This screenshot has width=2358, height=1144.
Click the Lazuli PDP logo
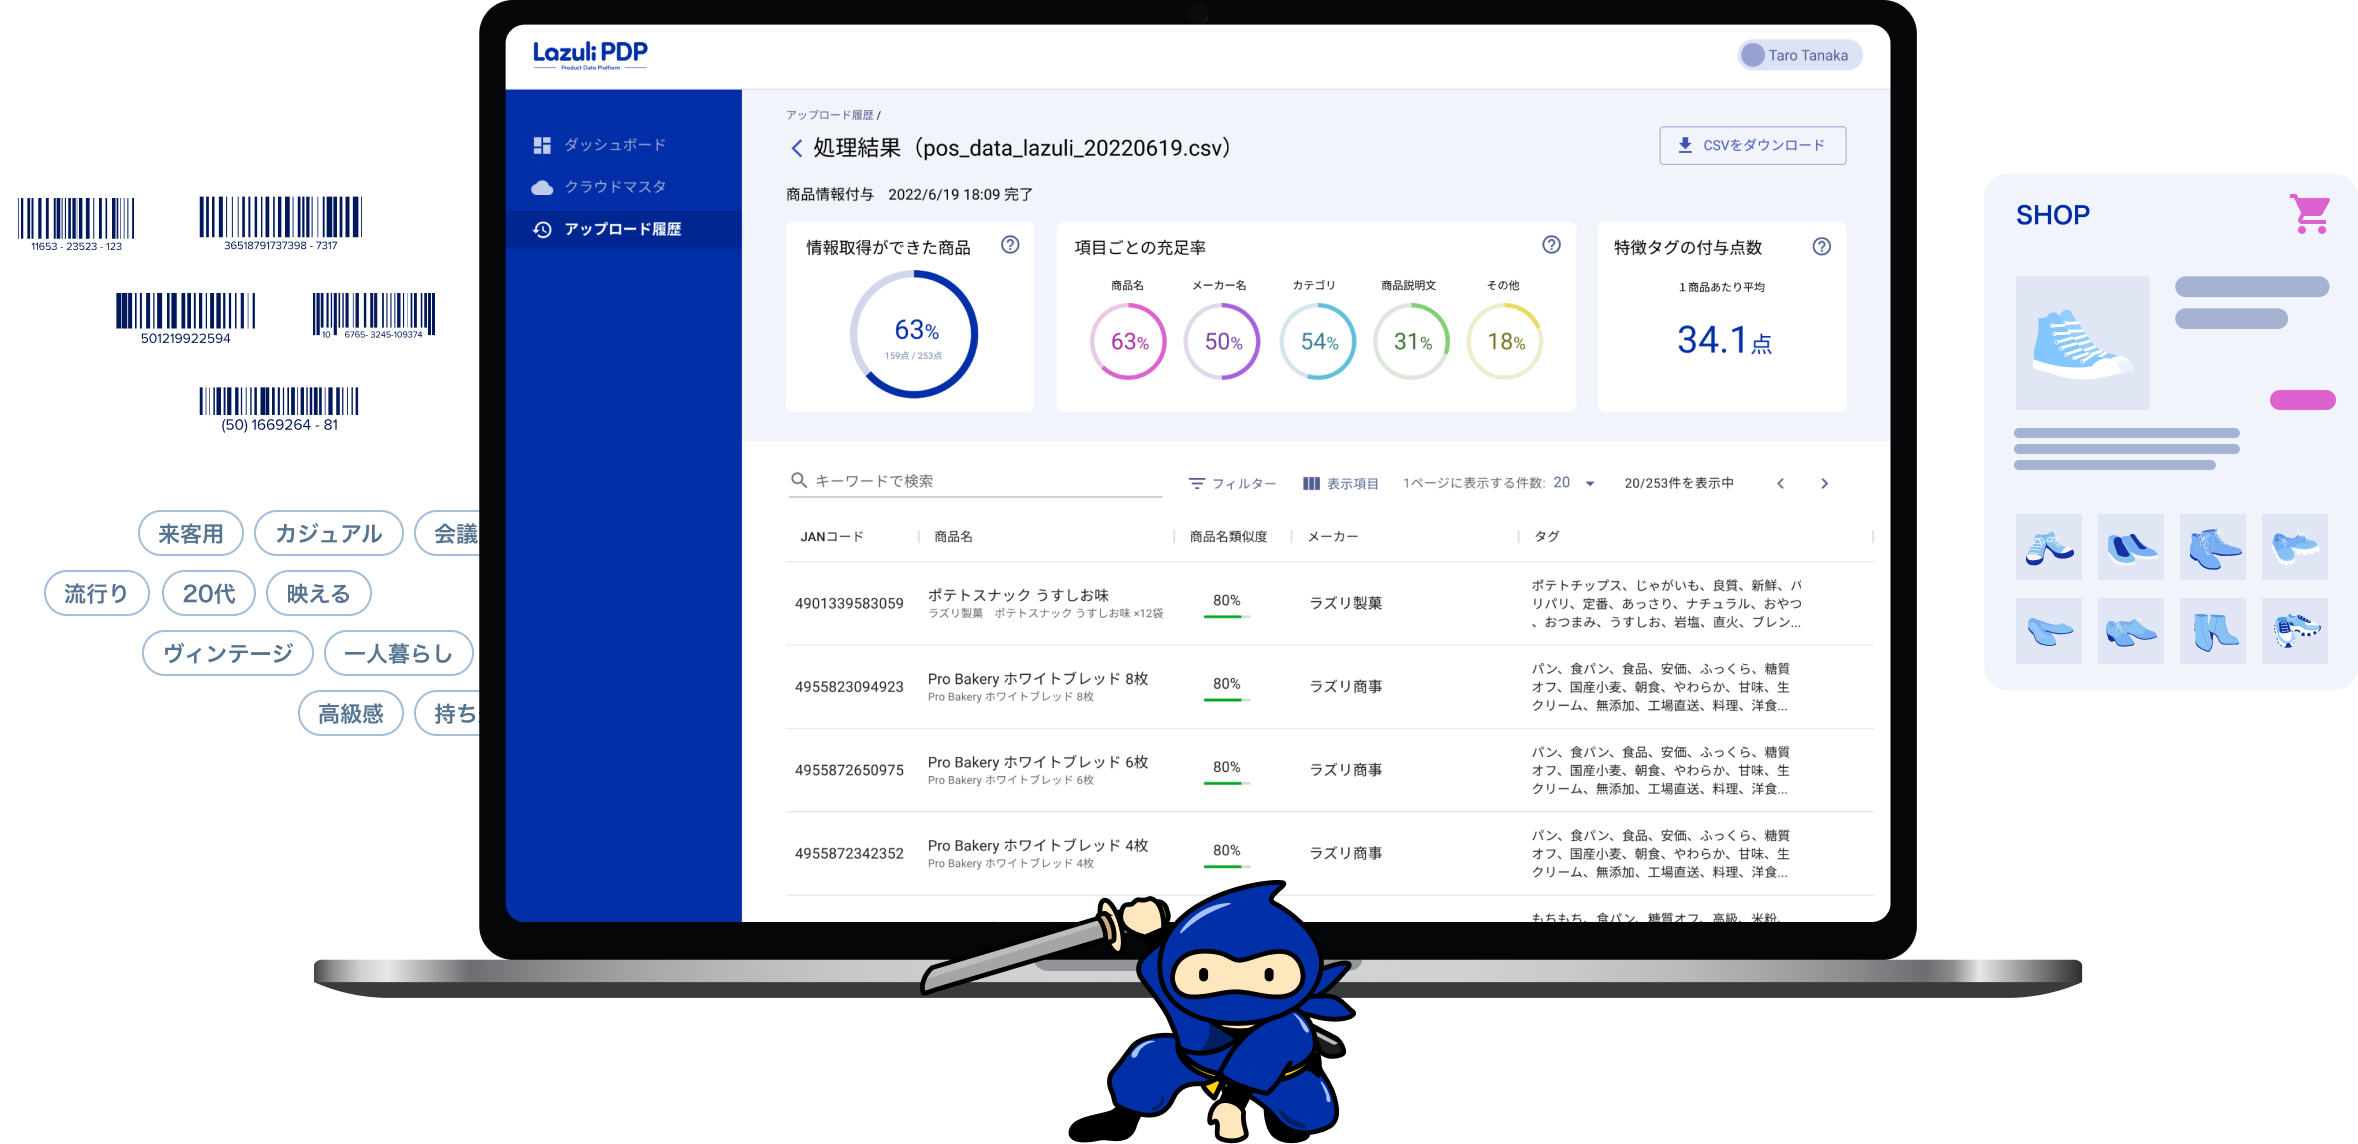tap(590, 54)
